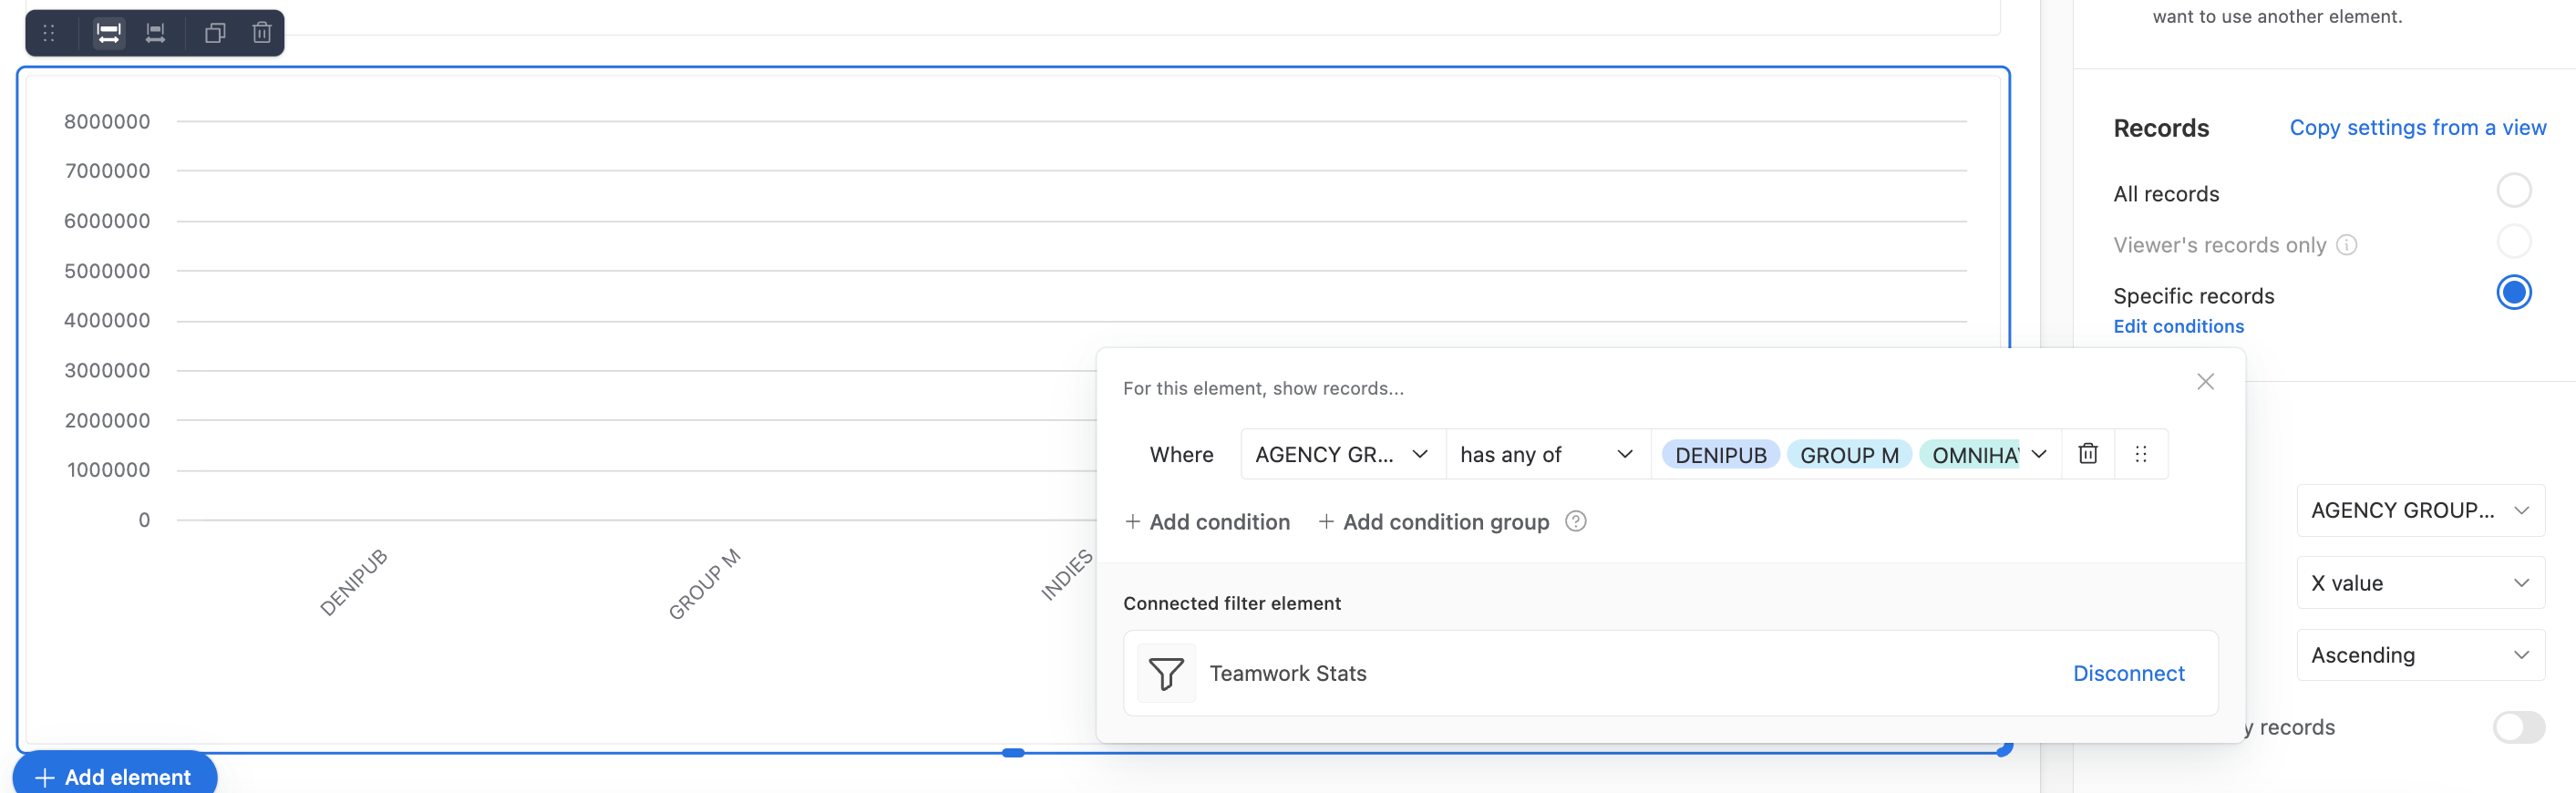2576x793 pixels.
Task: Open the AGENCY GR... field dropdown in condition
Action: click(1343, 454)
